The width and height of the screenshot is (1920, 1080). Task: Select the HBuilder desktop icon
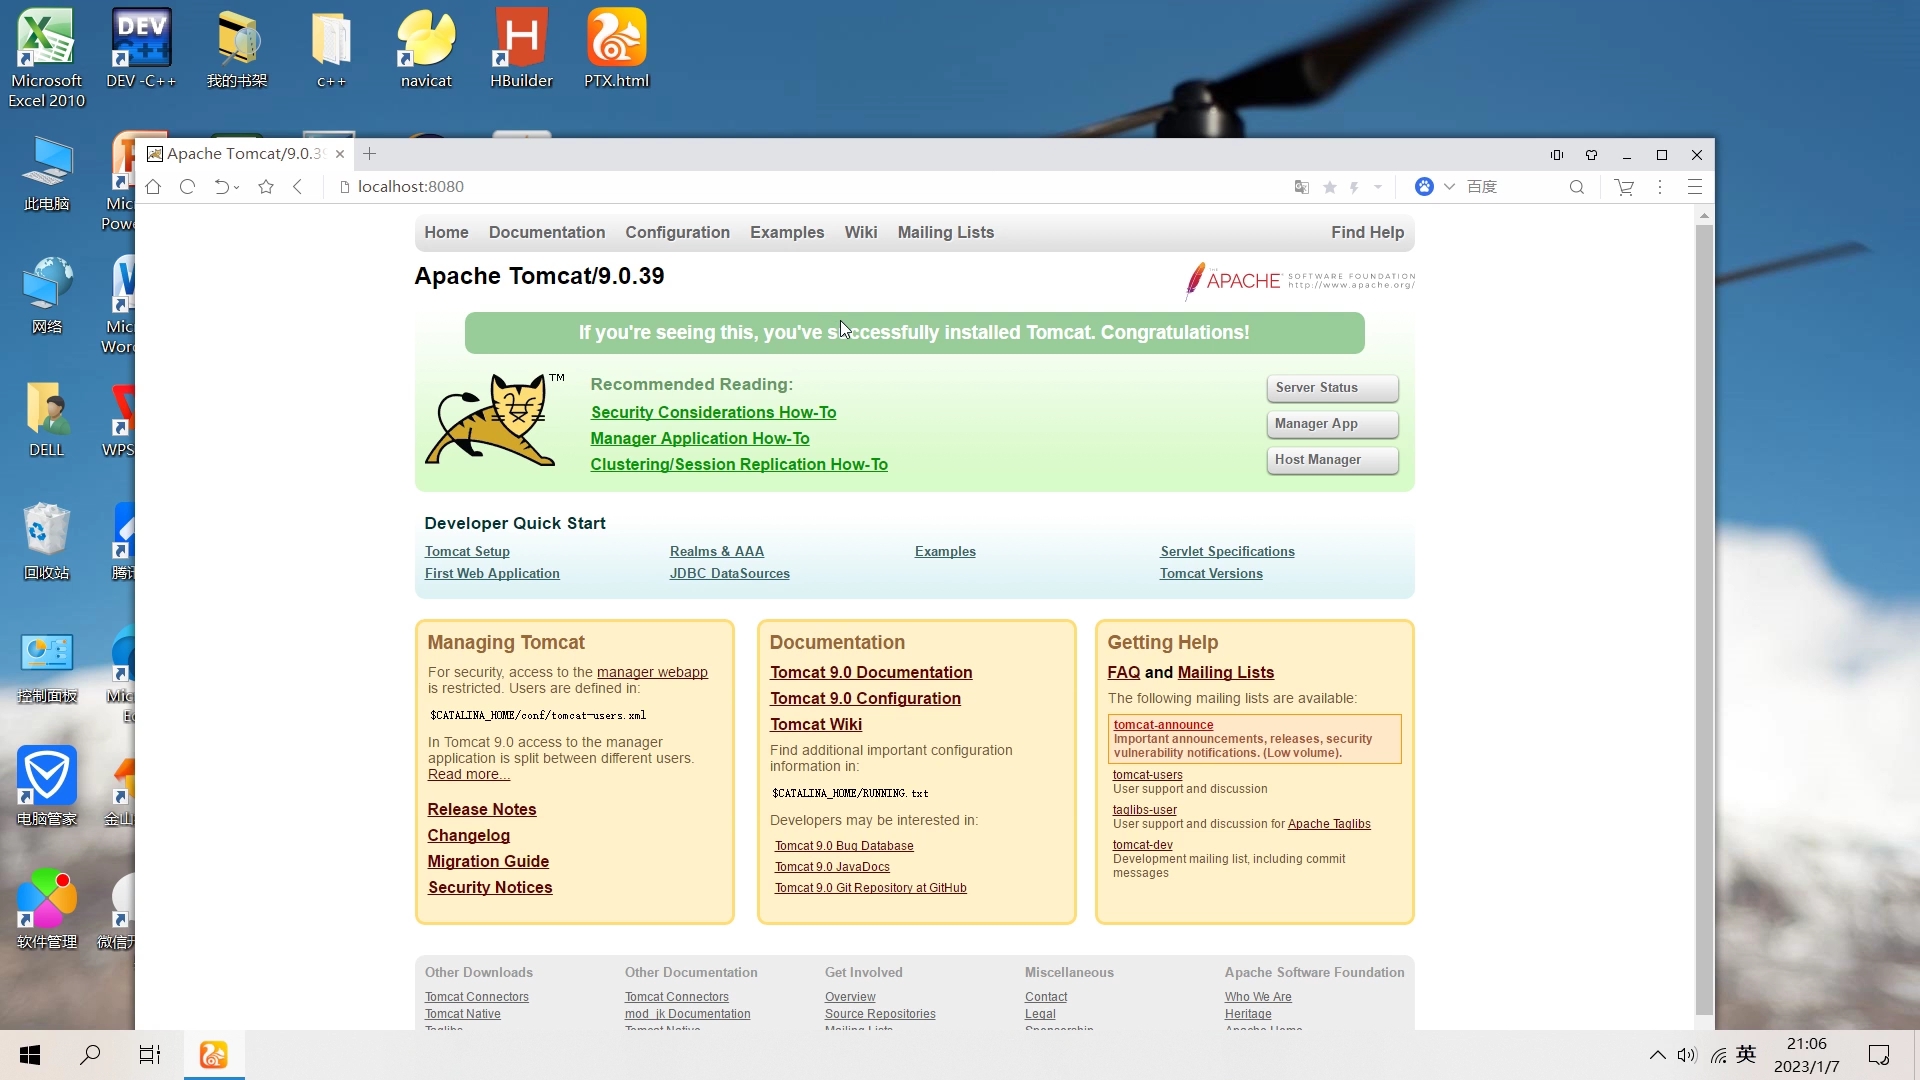521,48
